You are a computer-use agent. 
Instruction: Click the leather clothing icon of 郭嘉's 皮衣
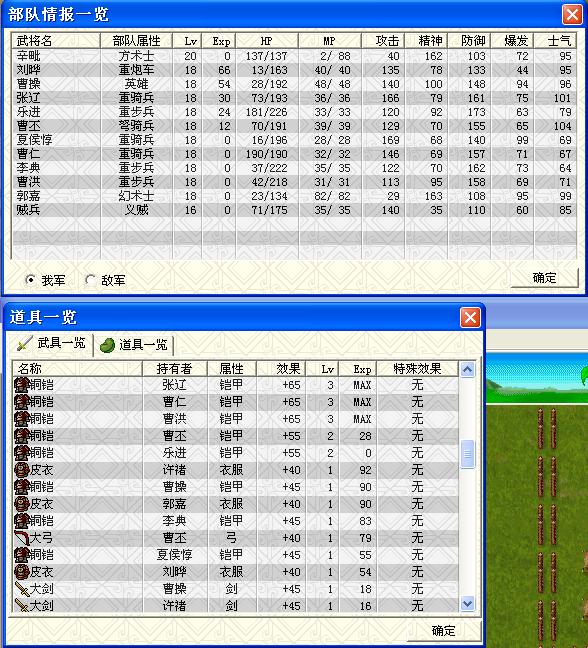21,504
